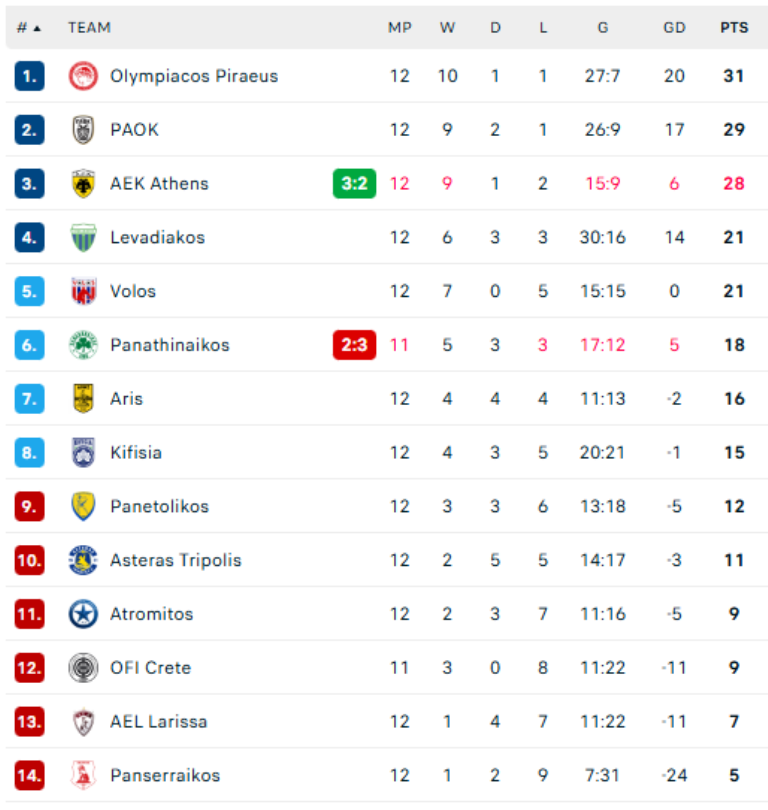
Task: Open Panathinaikos live score badge 2:3
Action: coord(354,345)
